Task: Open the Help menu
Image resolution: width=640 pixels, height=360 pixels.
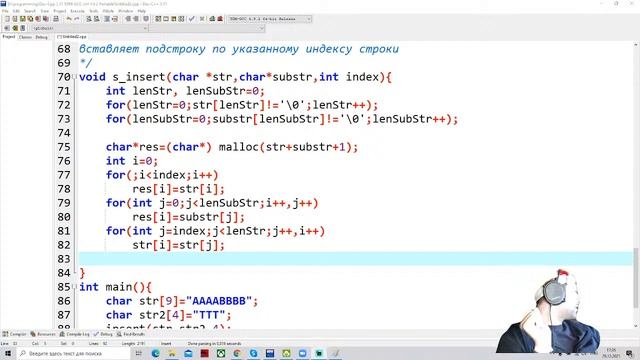Action: [142, 11]
